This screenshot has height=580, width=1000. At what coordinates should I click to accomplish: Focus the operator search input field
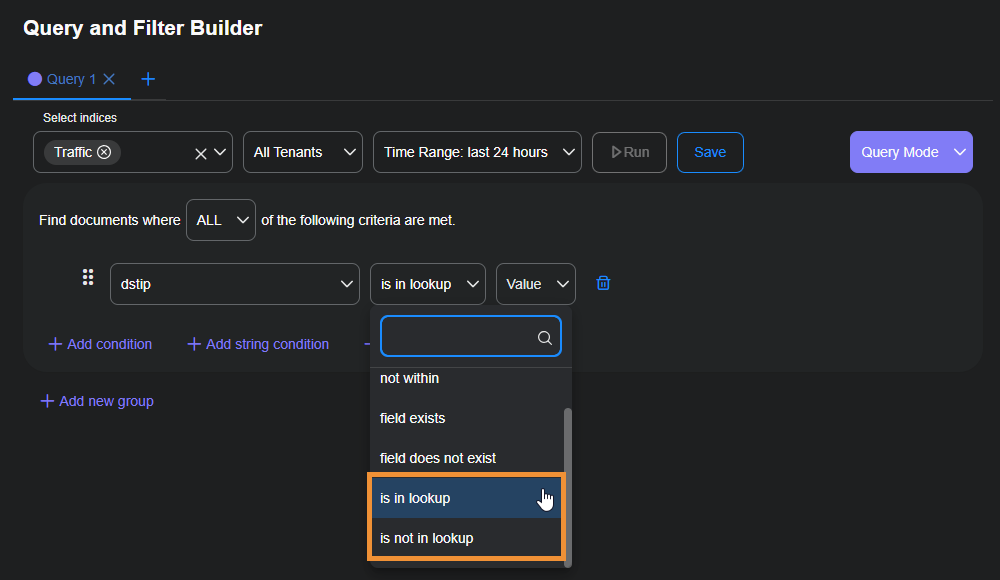[458, 338]
